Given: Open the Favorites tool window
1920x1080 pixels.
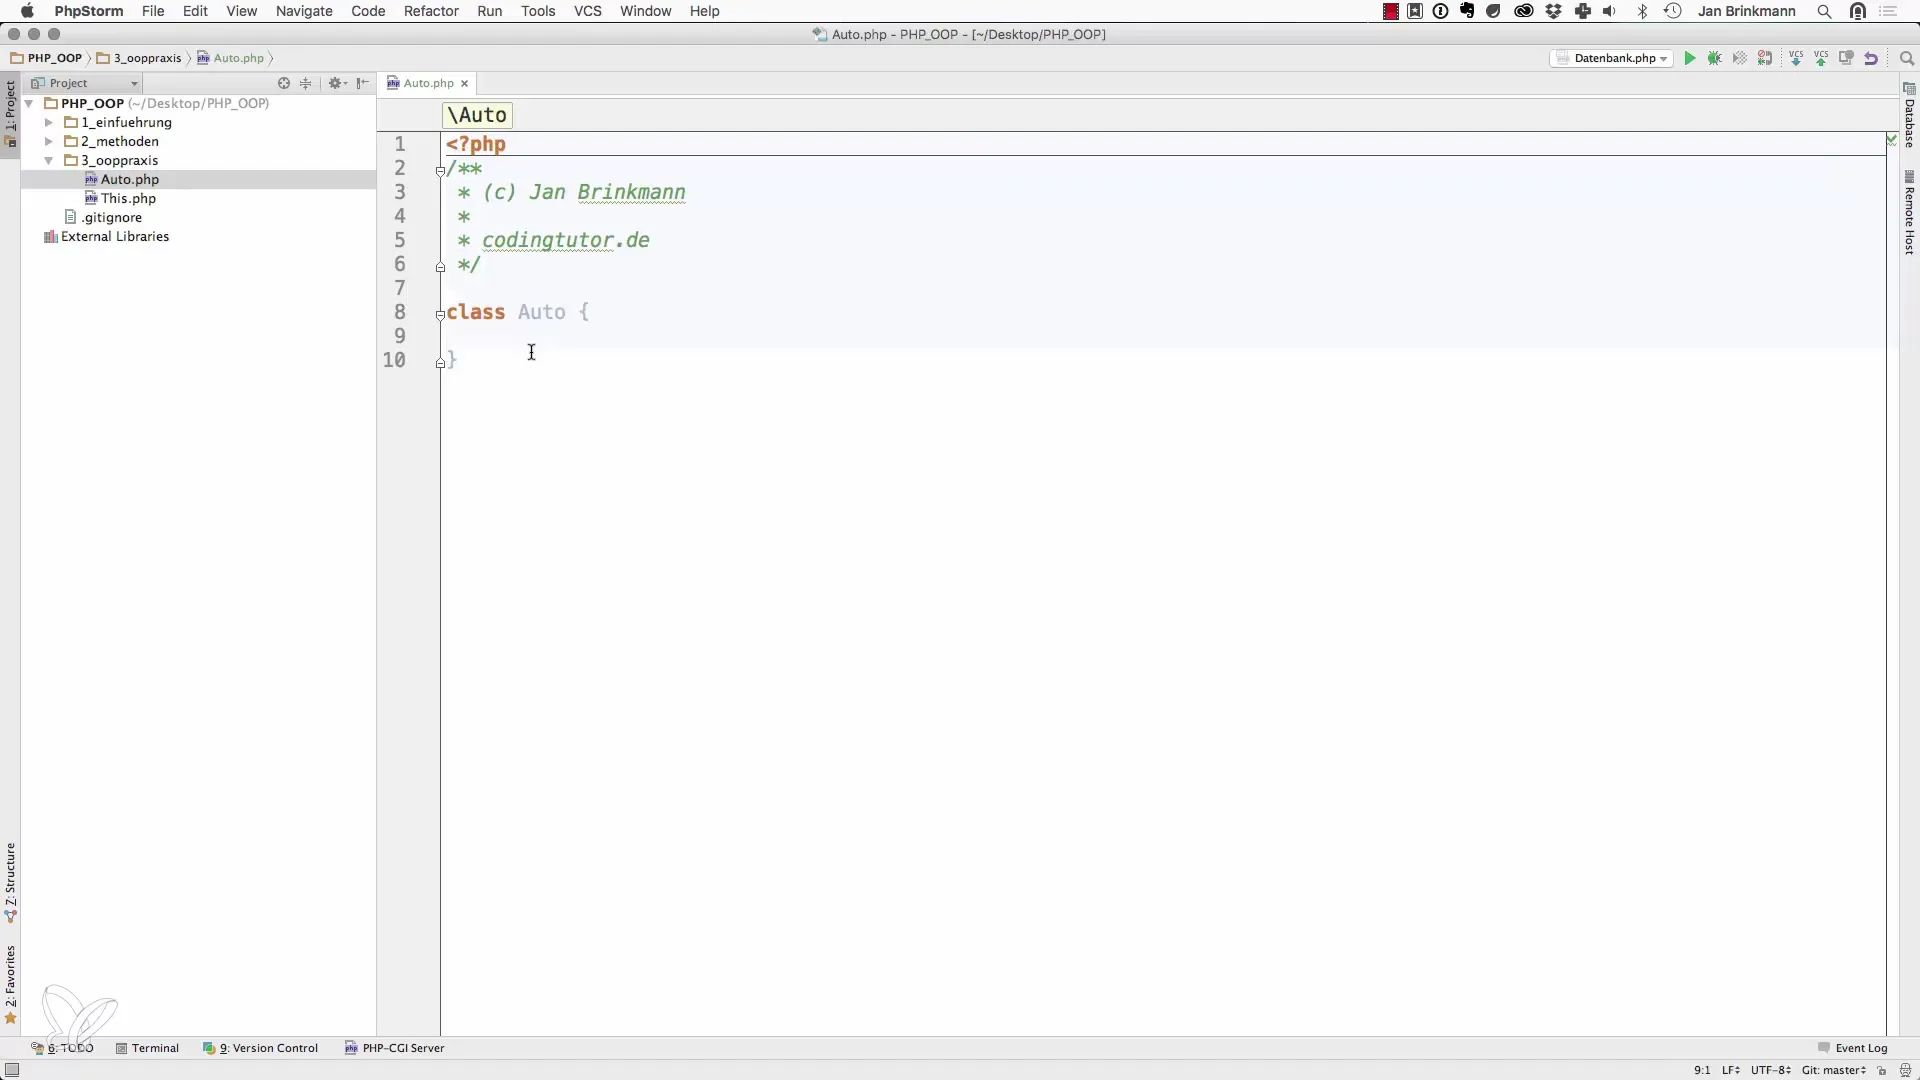Looking at the screenshot, I should [10, 985].
